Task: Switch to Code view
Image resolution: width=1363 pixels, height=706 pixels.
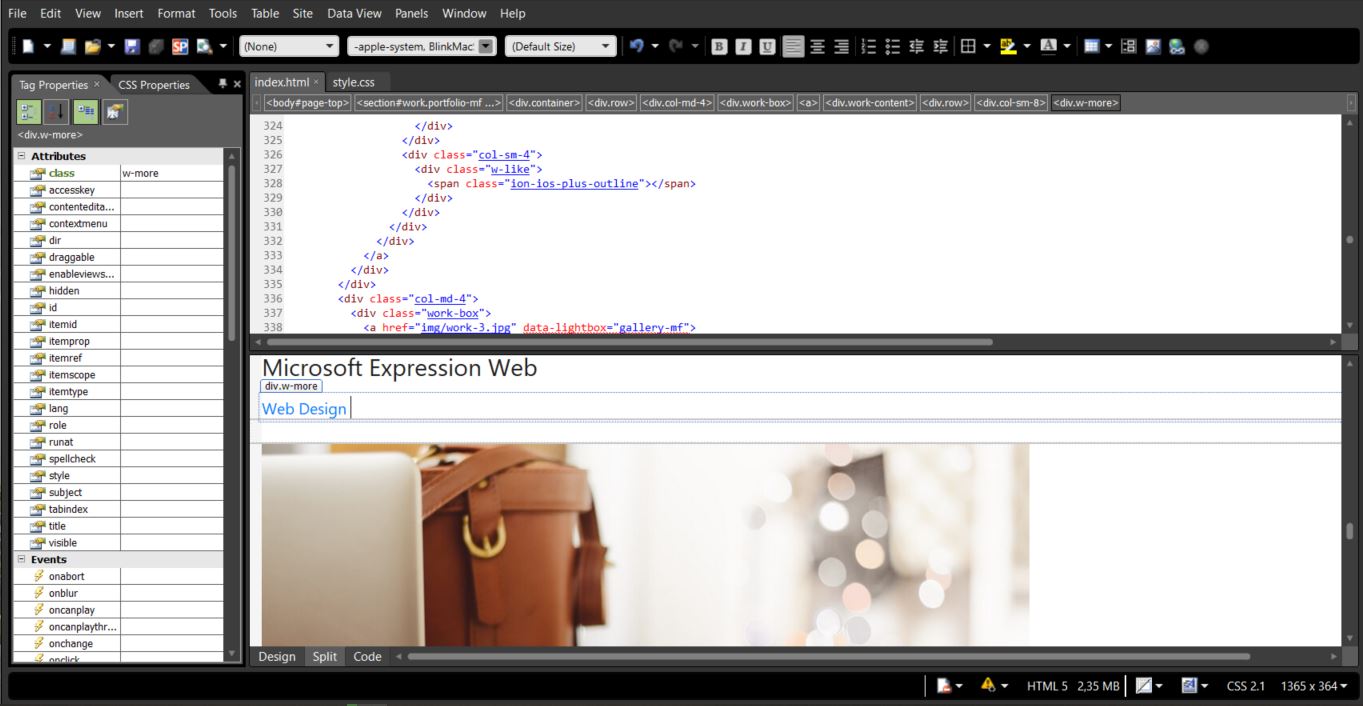Action: (x=367, y=656)
